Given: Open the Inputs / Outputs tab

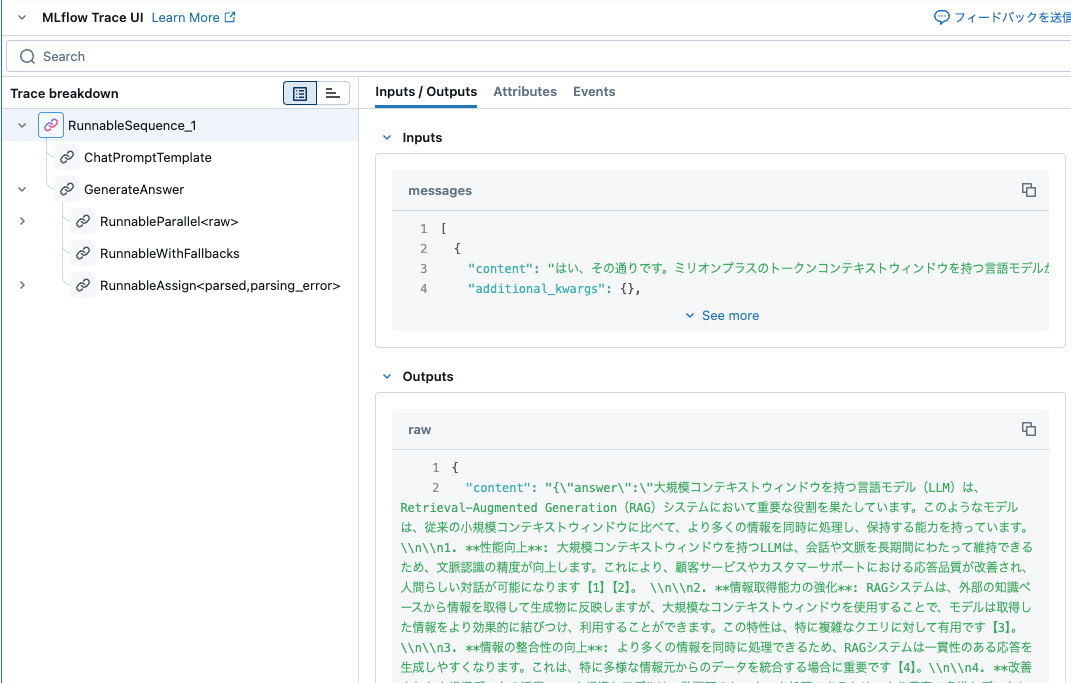Looking at the screenshot, I should 426,92.
